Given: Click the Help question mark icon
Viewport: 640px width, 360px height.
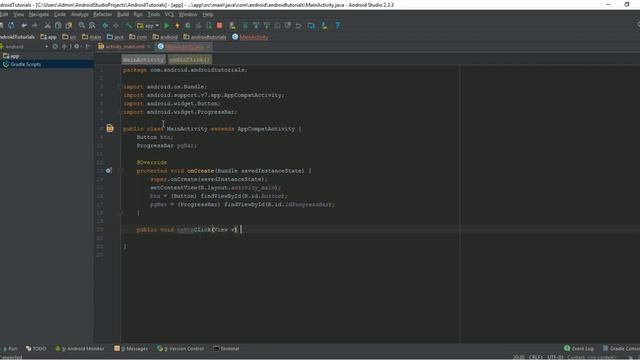Looking at the screenshot, I should click(338, 25).
